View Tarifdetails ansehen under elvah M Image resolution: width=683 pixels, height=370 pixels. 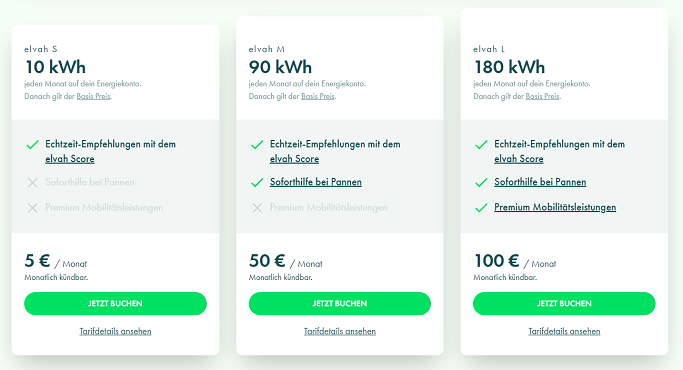340,331
